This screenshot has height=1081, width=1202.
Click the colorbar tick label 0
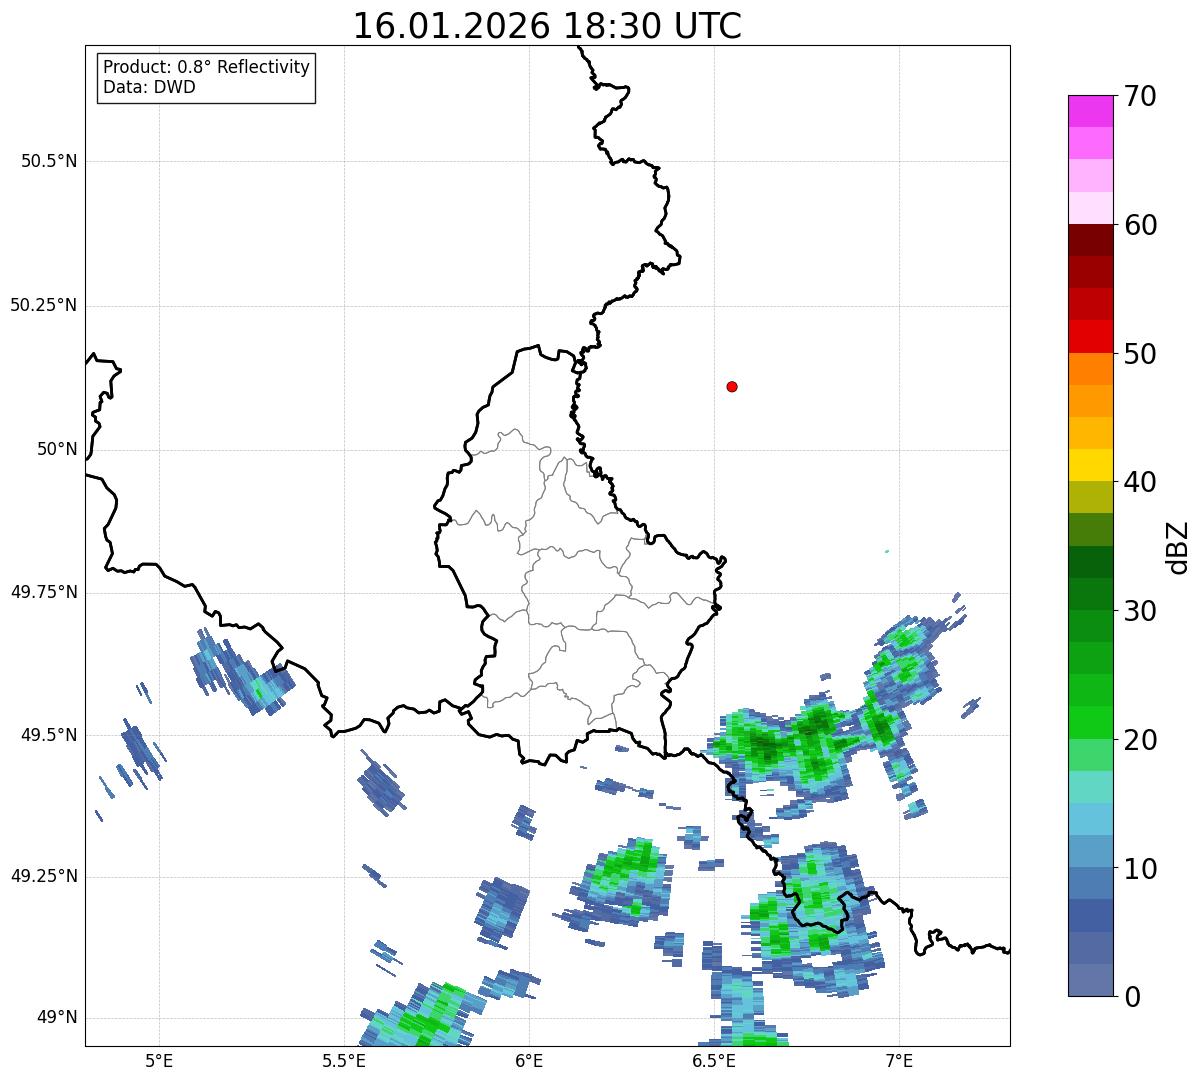click(1132, 996)
